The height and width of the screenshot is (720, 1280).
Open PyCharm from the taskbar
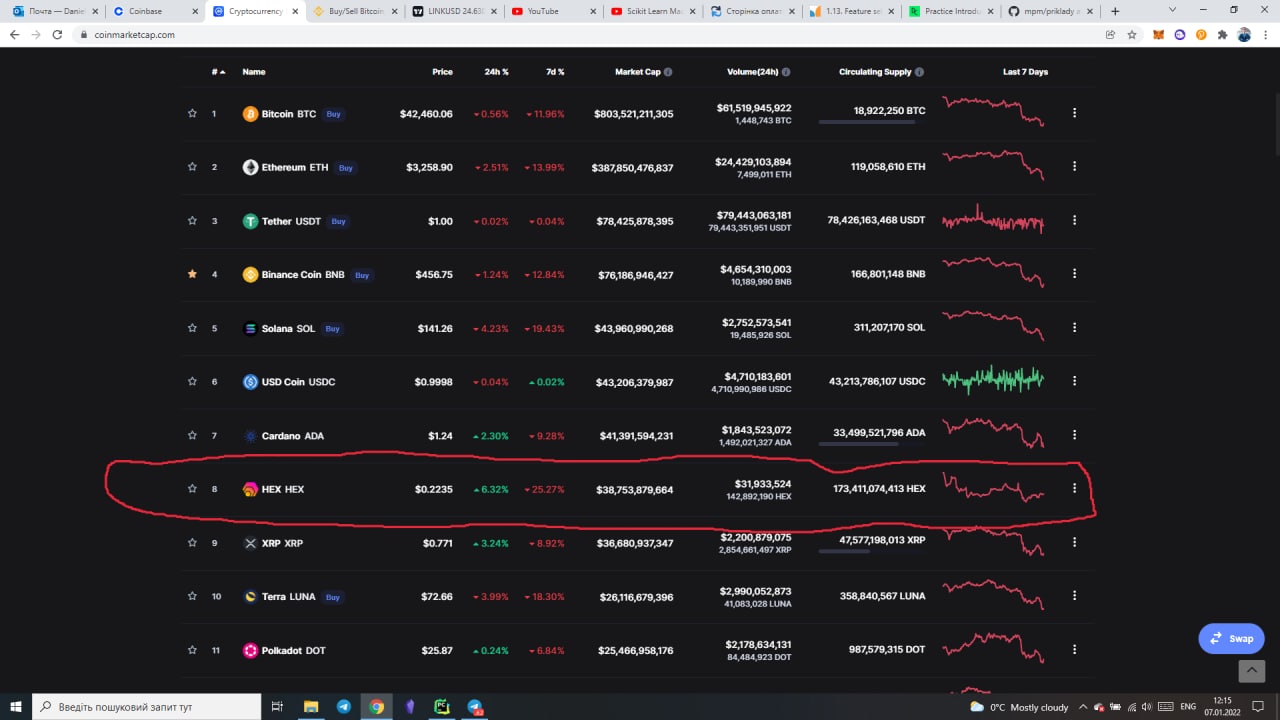[441, 706]
